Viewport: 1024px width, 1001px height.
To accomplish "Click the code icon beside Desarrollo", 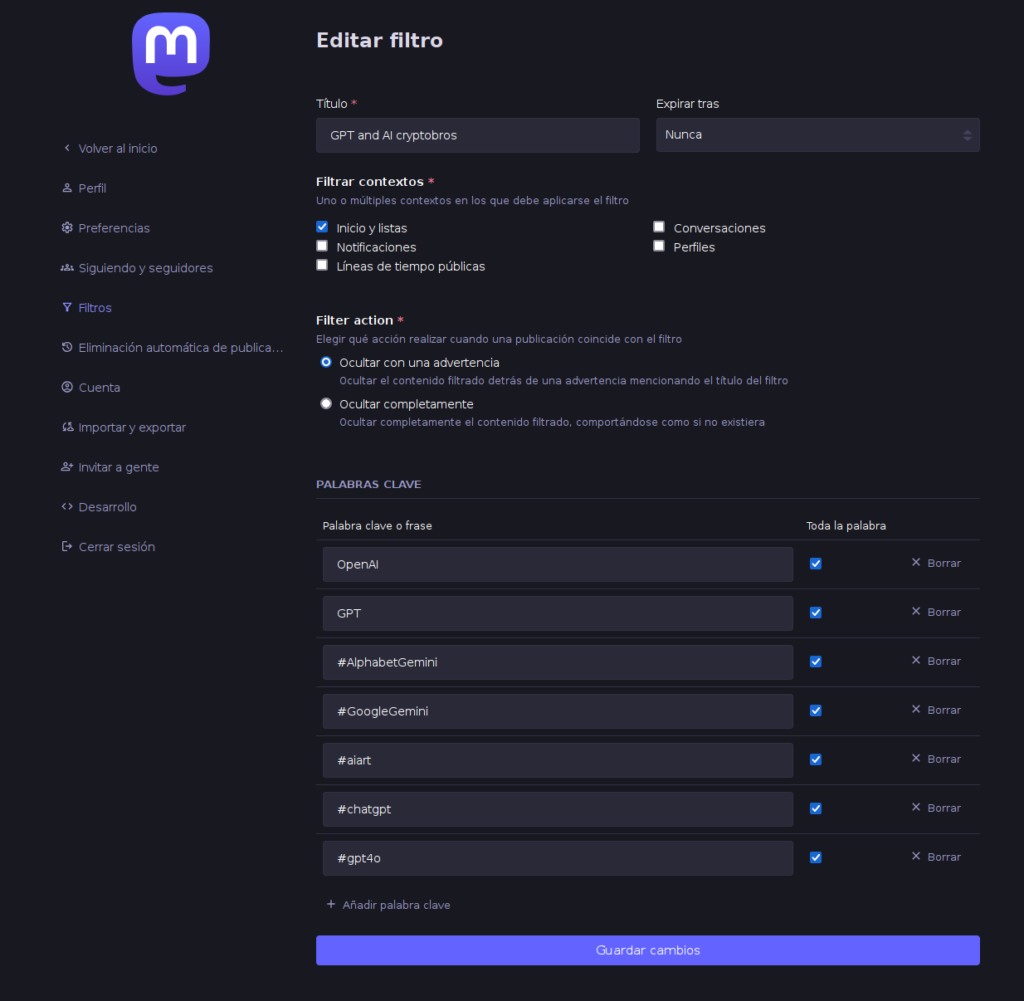I will [x=67, y=507].
